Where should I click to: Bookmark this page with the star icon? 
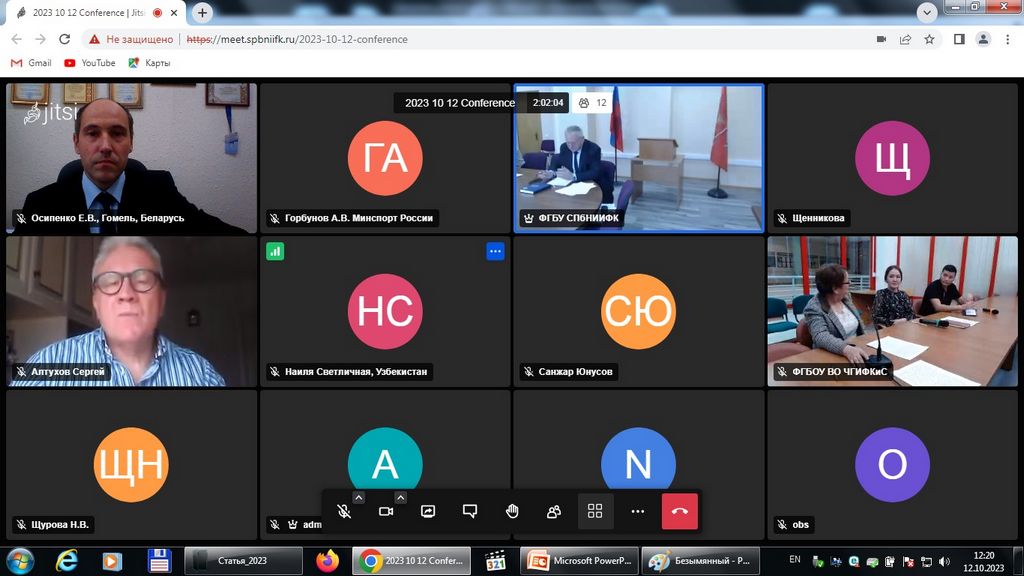929,39
